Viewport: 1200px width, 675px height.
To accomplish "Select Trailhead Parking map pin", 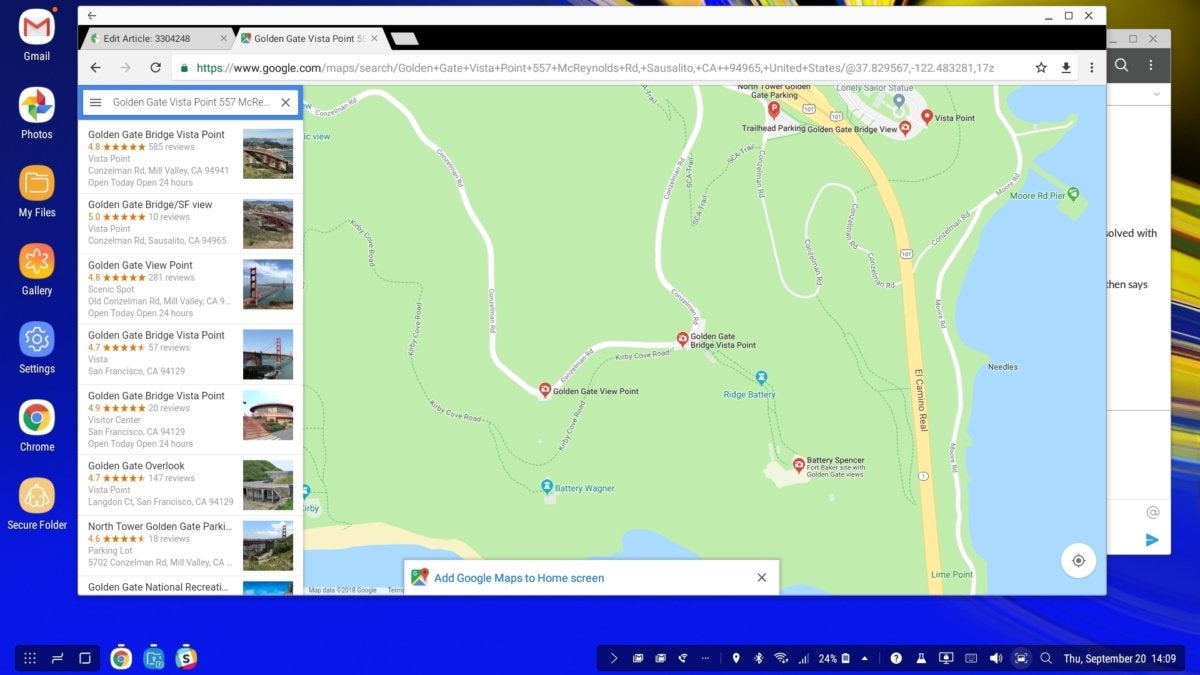I will pos(773,110).
